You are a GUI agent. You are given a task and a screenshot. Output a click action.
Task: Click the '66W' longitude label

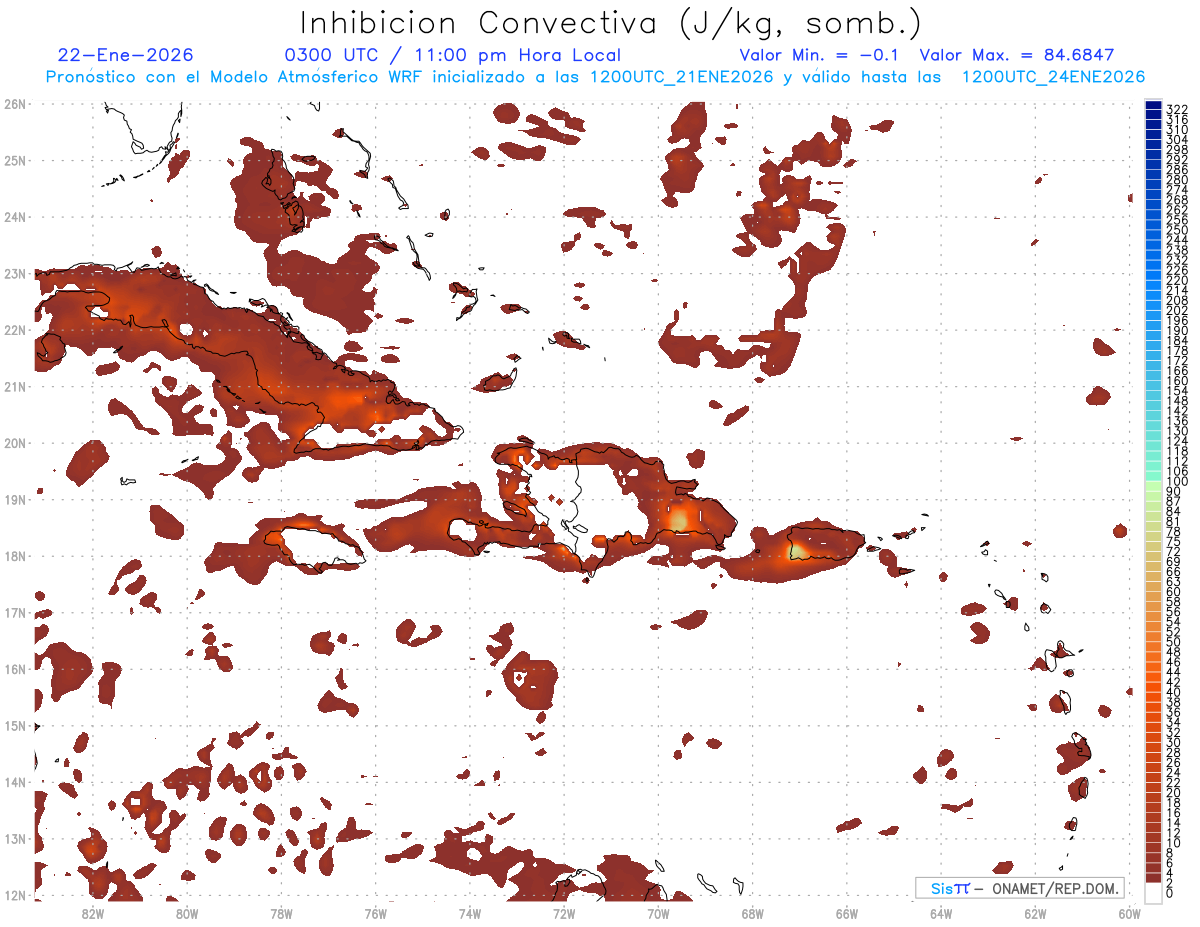point(847,912)
